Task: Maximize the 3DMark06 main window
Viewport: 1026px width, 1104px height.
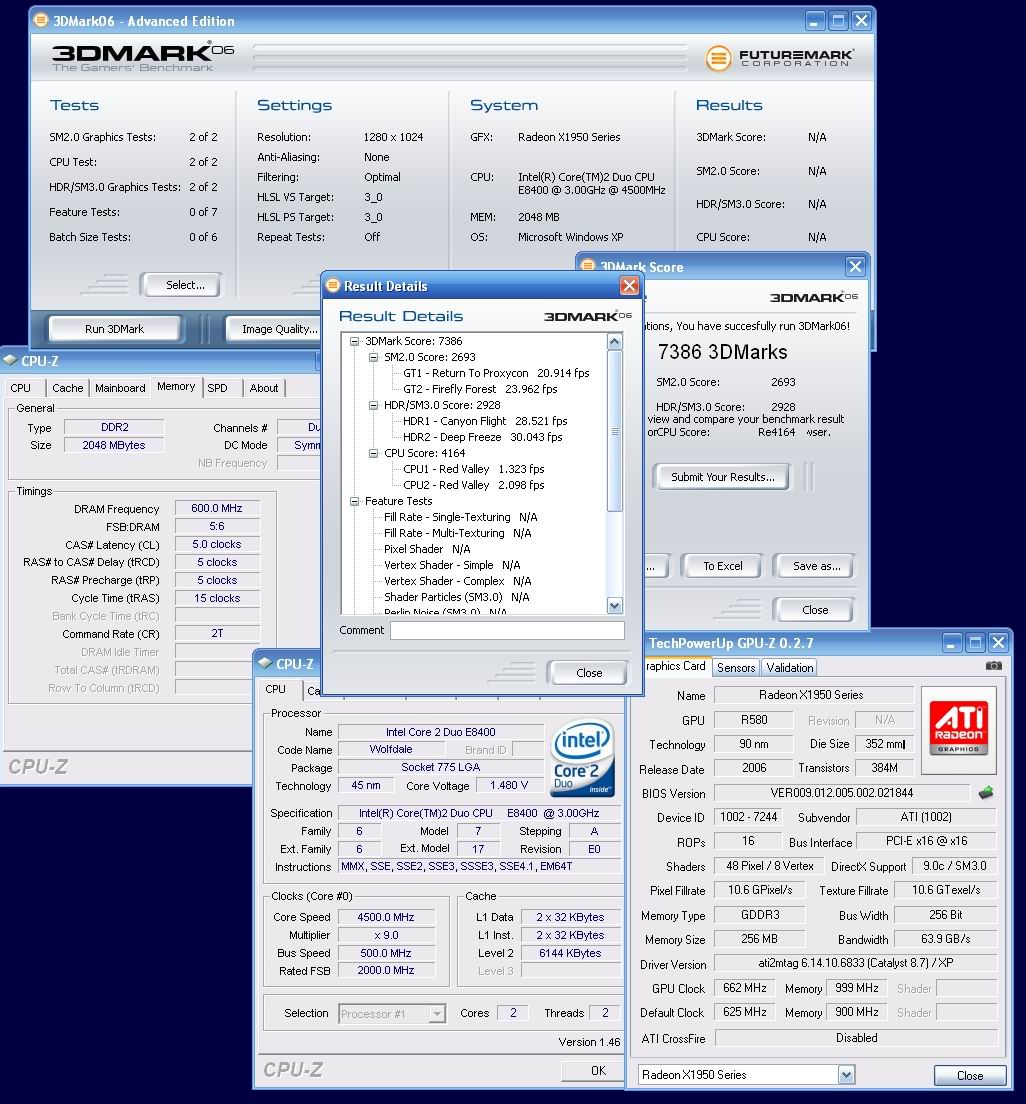Action: [x=838, y=20]
